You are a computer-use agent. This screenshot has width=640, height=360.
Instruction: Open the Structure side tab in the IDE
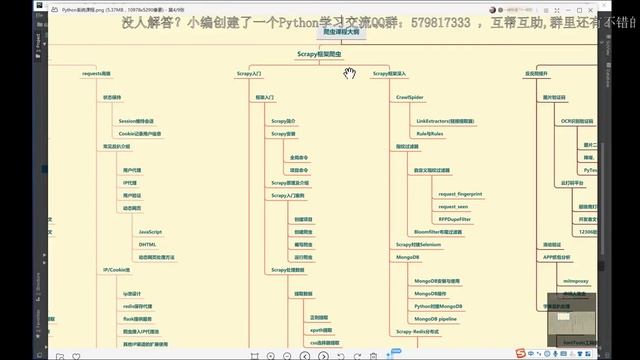point(38,287)
